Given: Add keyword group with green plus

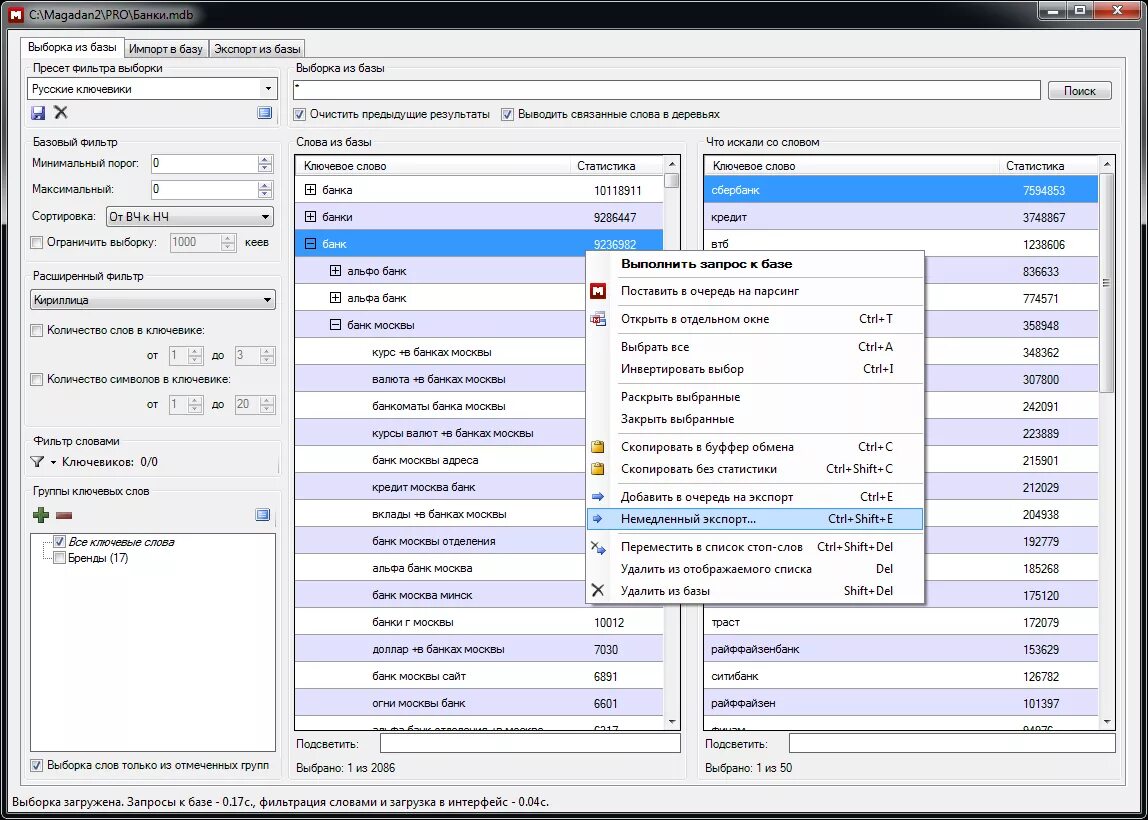Looking at the screenshot, I should (x=41, y=515).
